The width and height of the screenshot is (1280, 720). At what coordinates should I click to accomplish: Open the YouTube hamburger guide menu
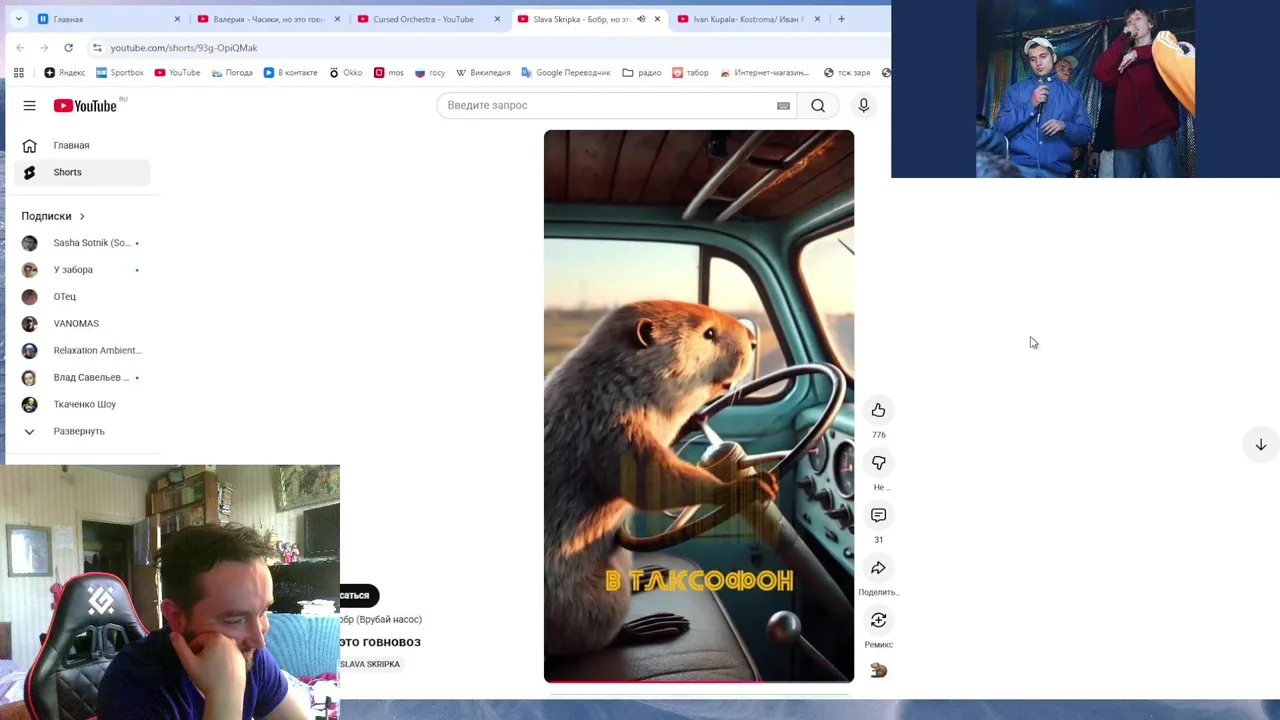tap(29, 105)
